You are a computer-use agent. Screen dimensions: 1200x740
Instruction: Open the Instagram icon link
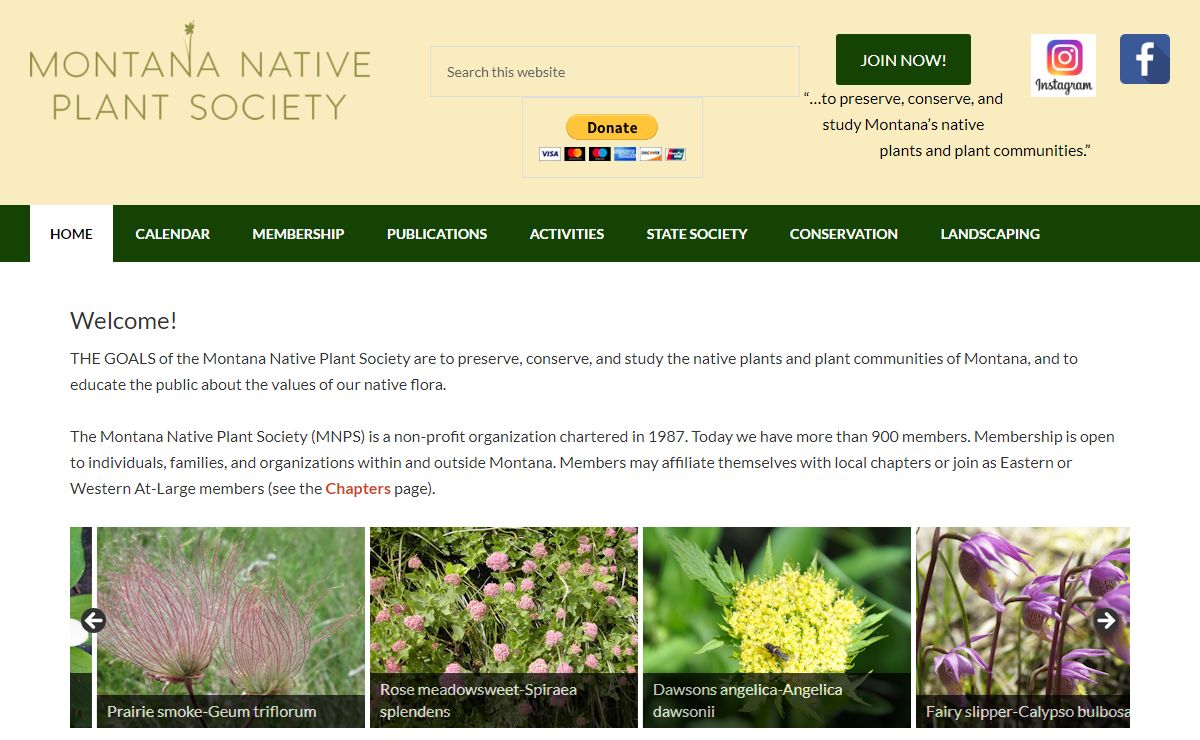pos(1063,65)
